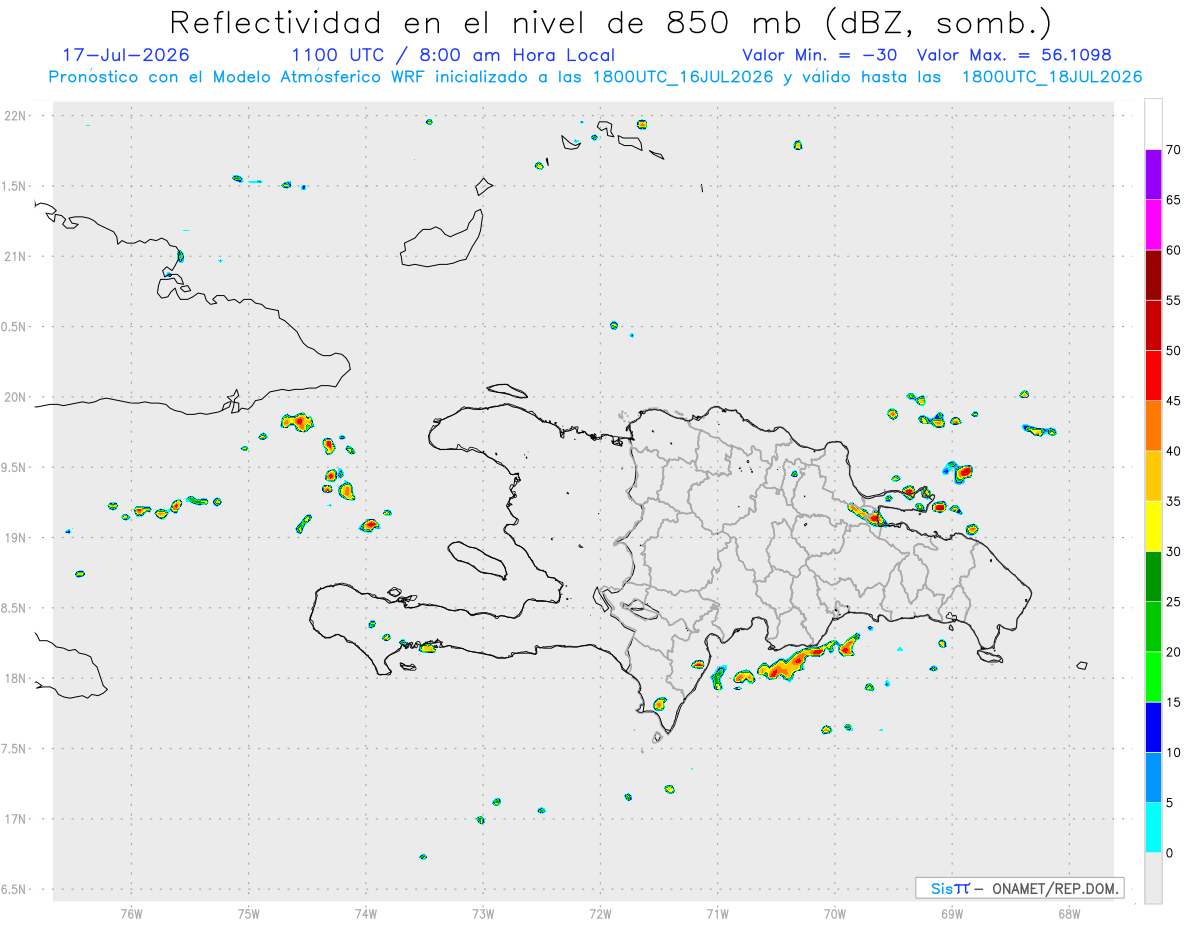Click the '1800UTC_18JUL2026' valid-until time
The image size is (1200, 927).
(1052, 77)
